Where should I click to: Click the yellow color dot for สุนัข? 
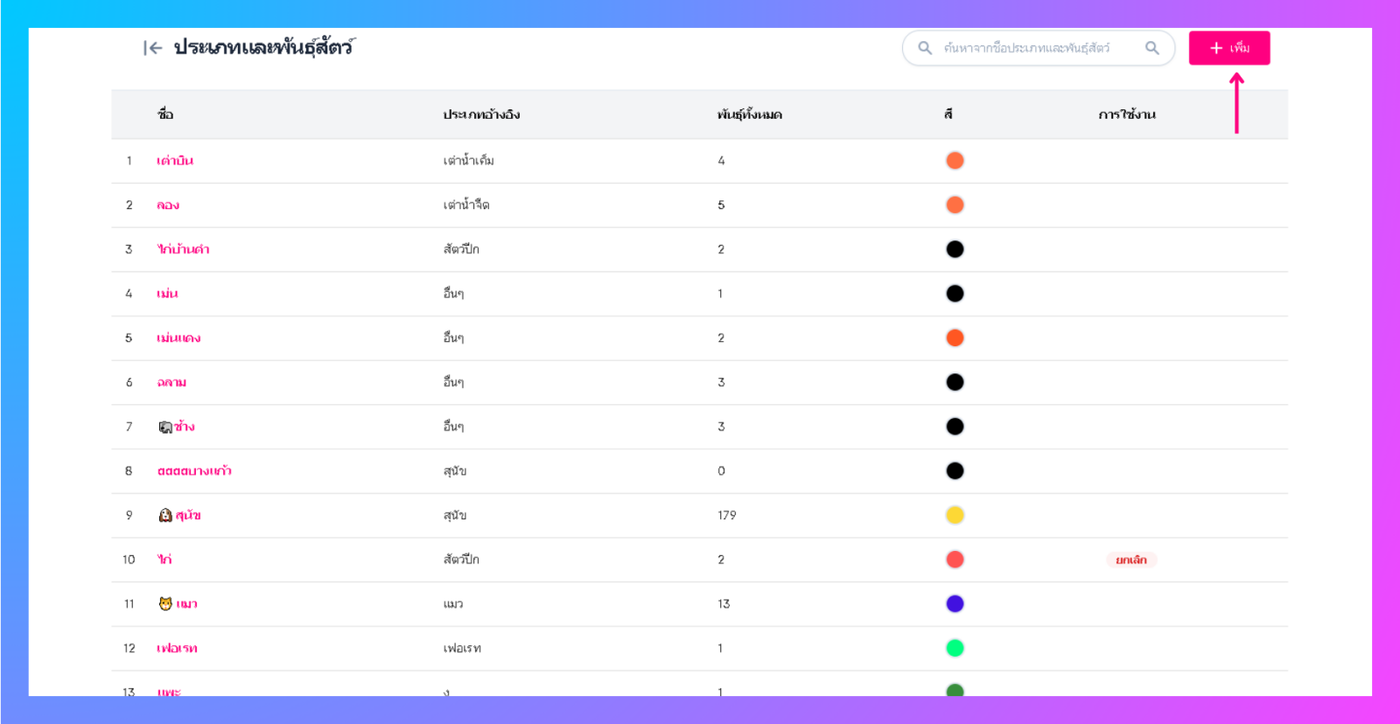click(955, 515)
